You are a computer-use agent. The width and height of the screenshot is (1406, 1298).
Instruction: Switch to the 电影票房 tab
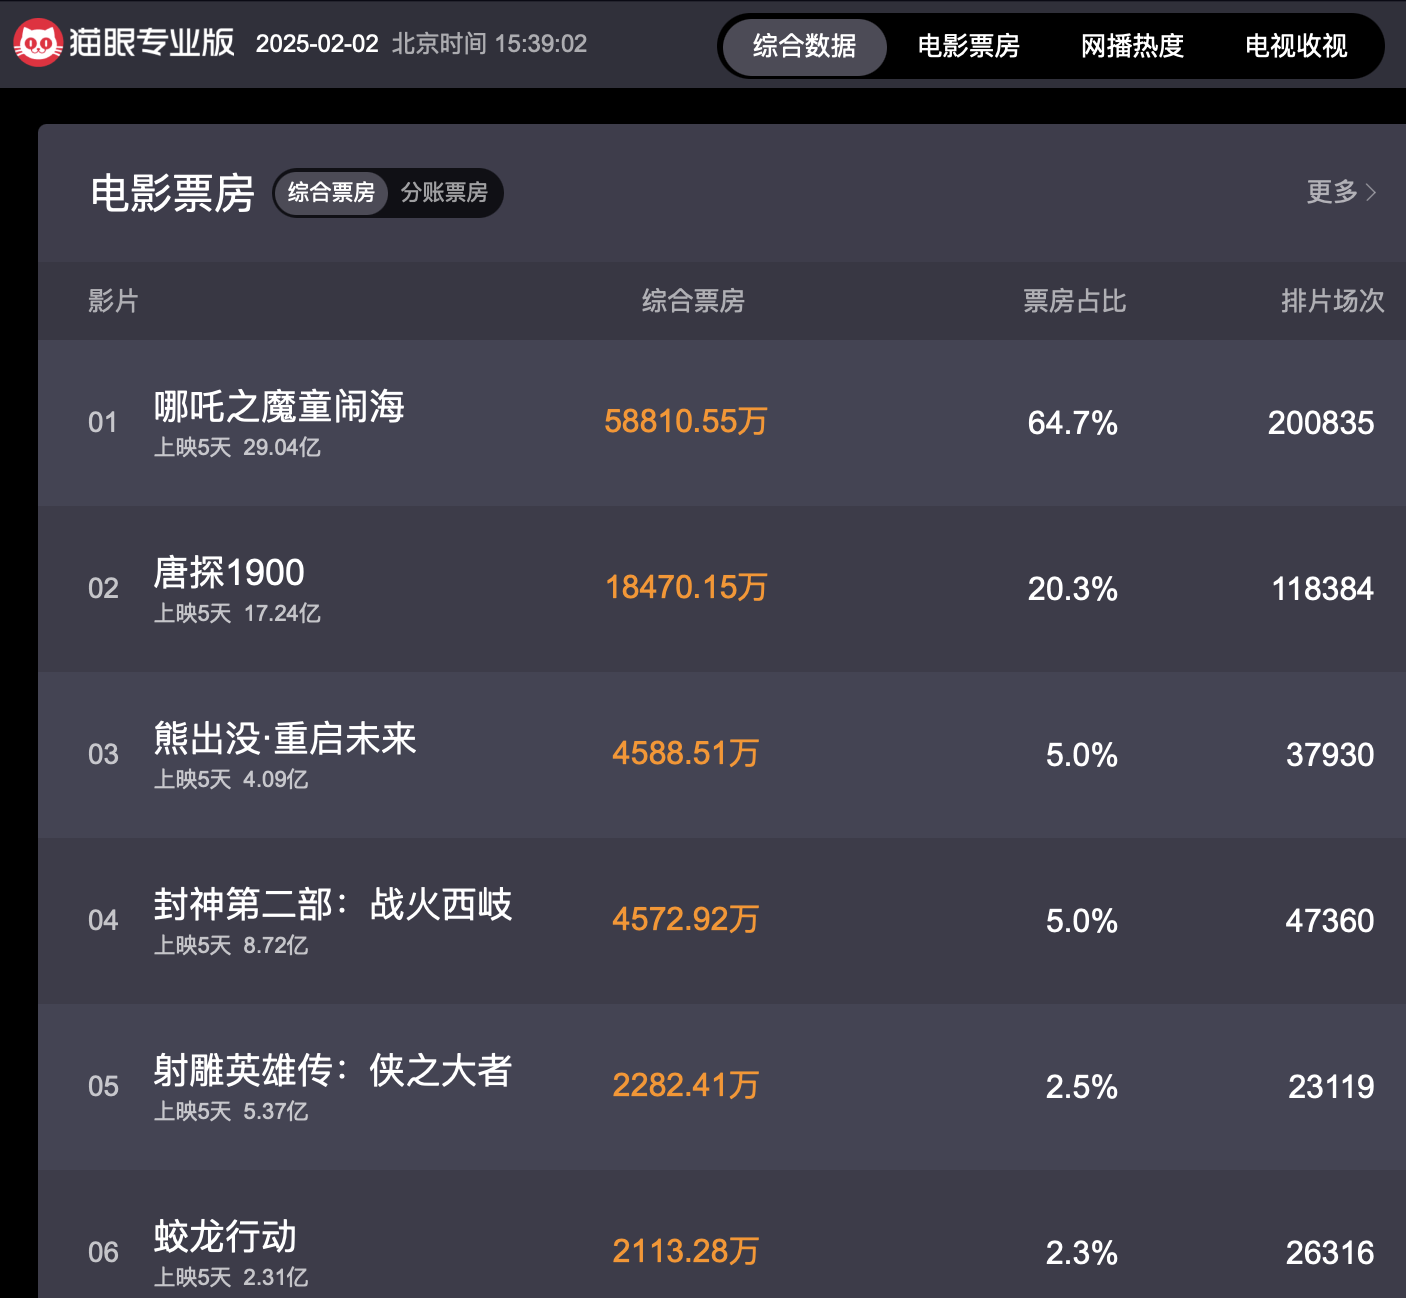pyautogui.click(x=966, y=46)
